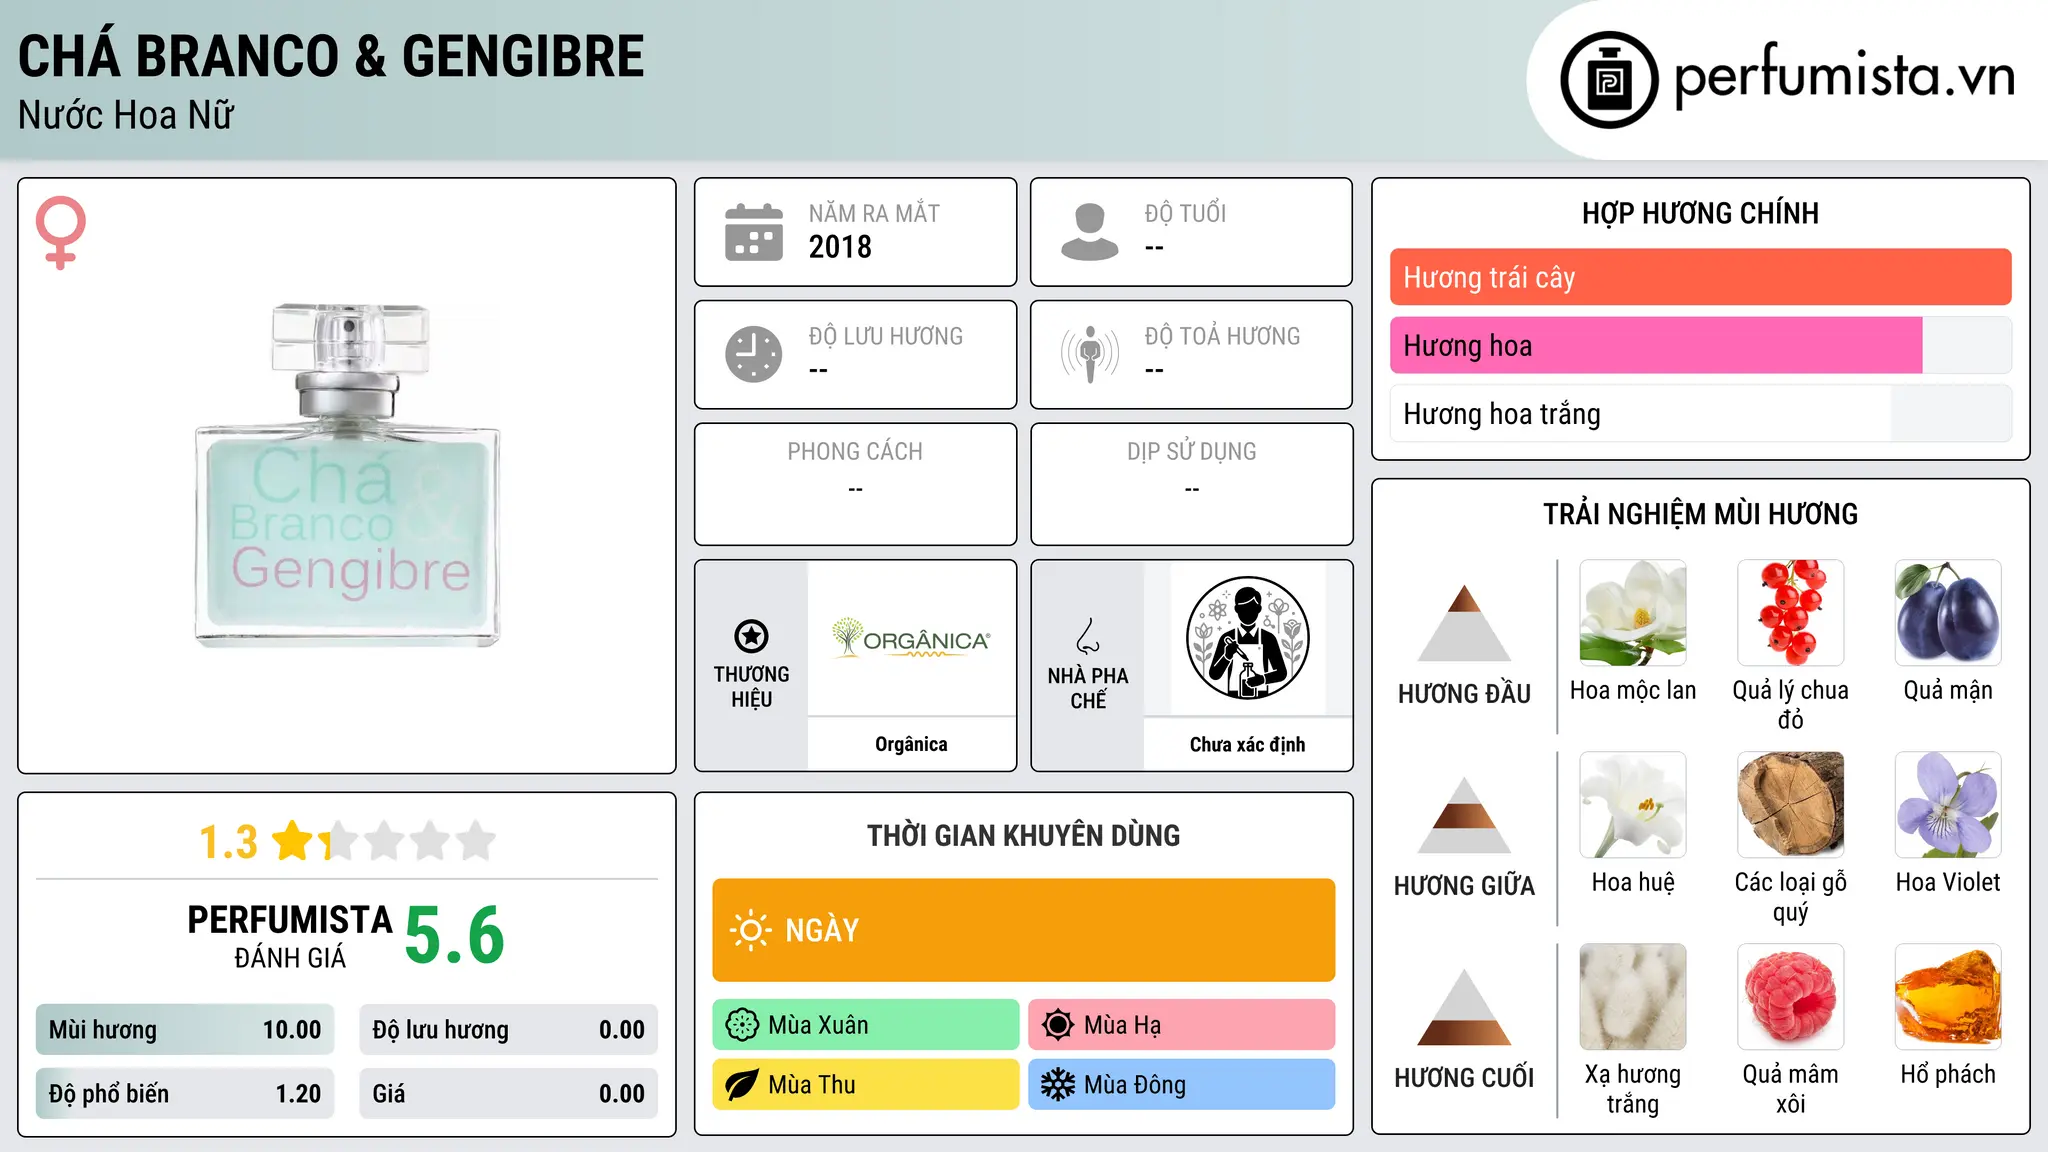The width and height of the screenshot is (2048, 1152).
Task: Open the Các loại gỗ quý note image
Action: pos(1791,805)
